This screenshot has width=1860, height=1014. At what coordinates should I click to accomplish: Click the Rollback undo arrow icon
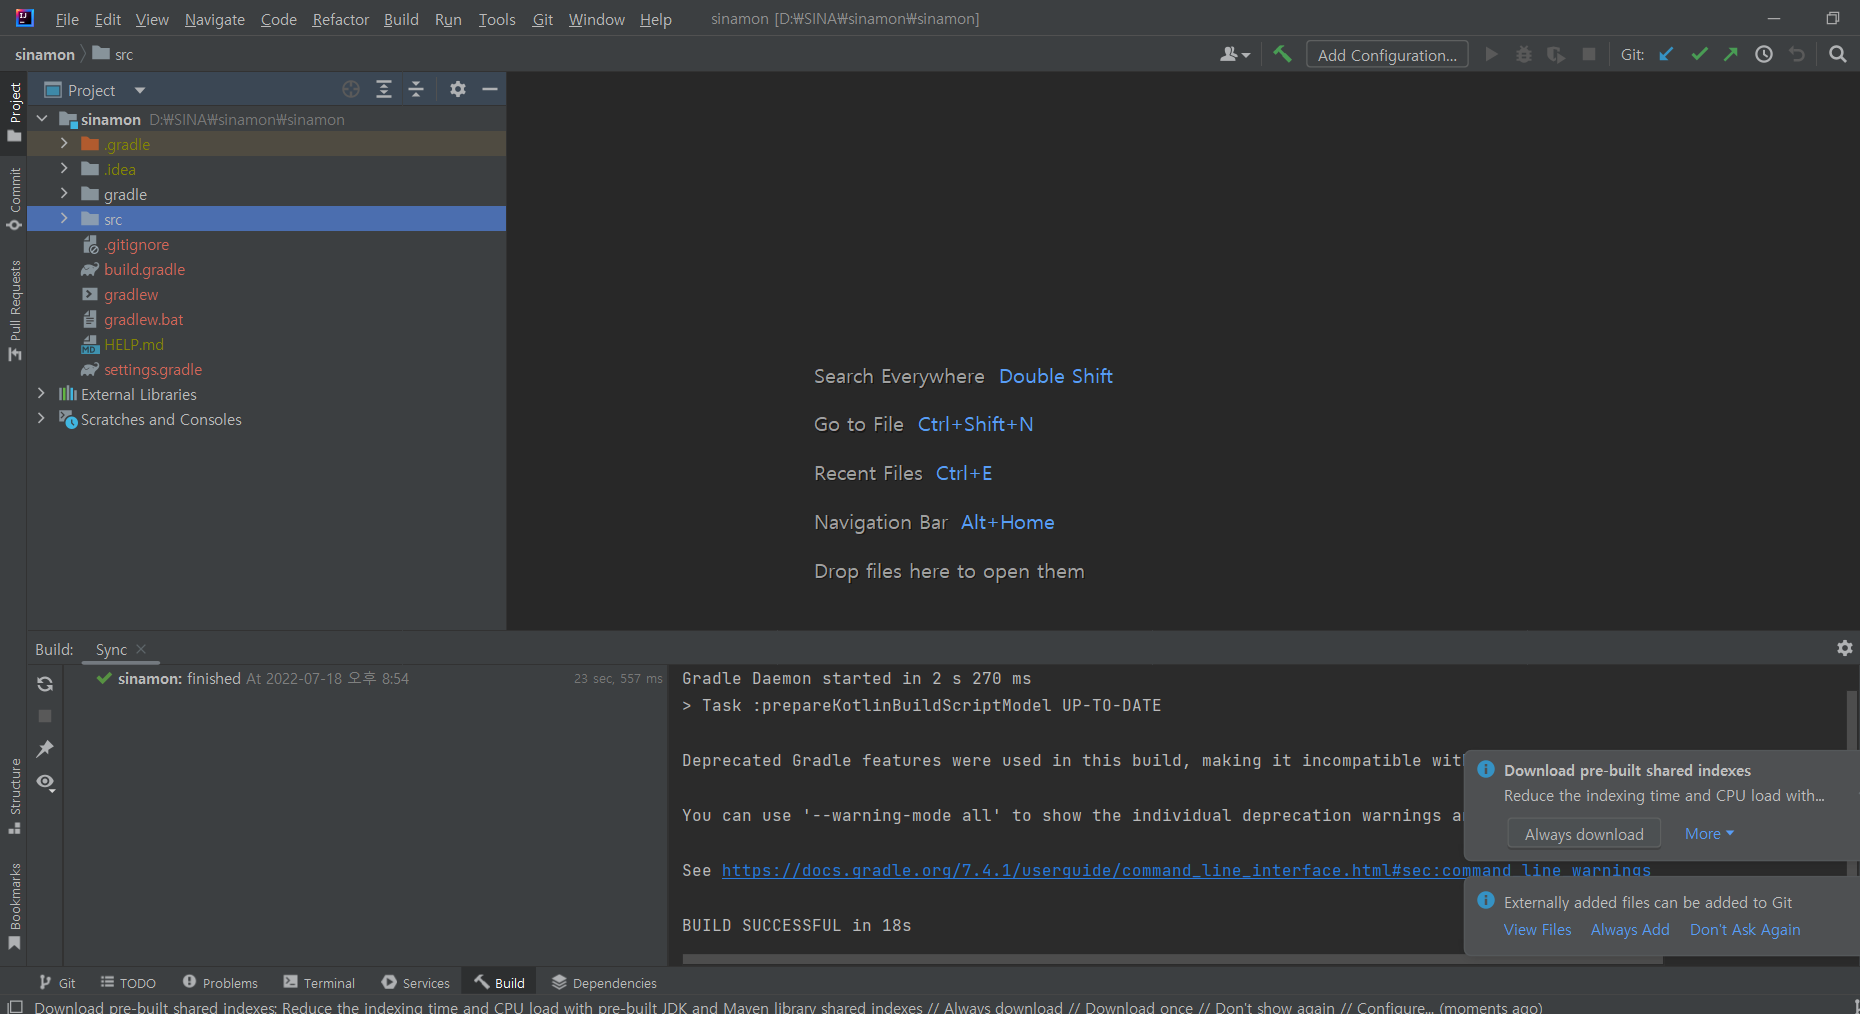pos(1797,54)
